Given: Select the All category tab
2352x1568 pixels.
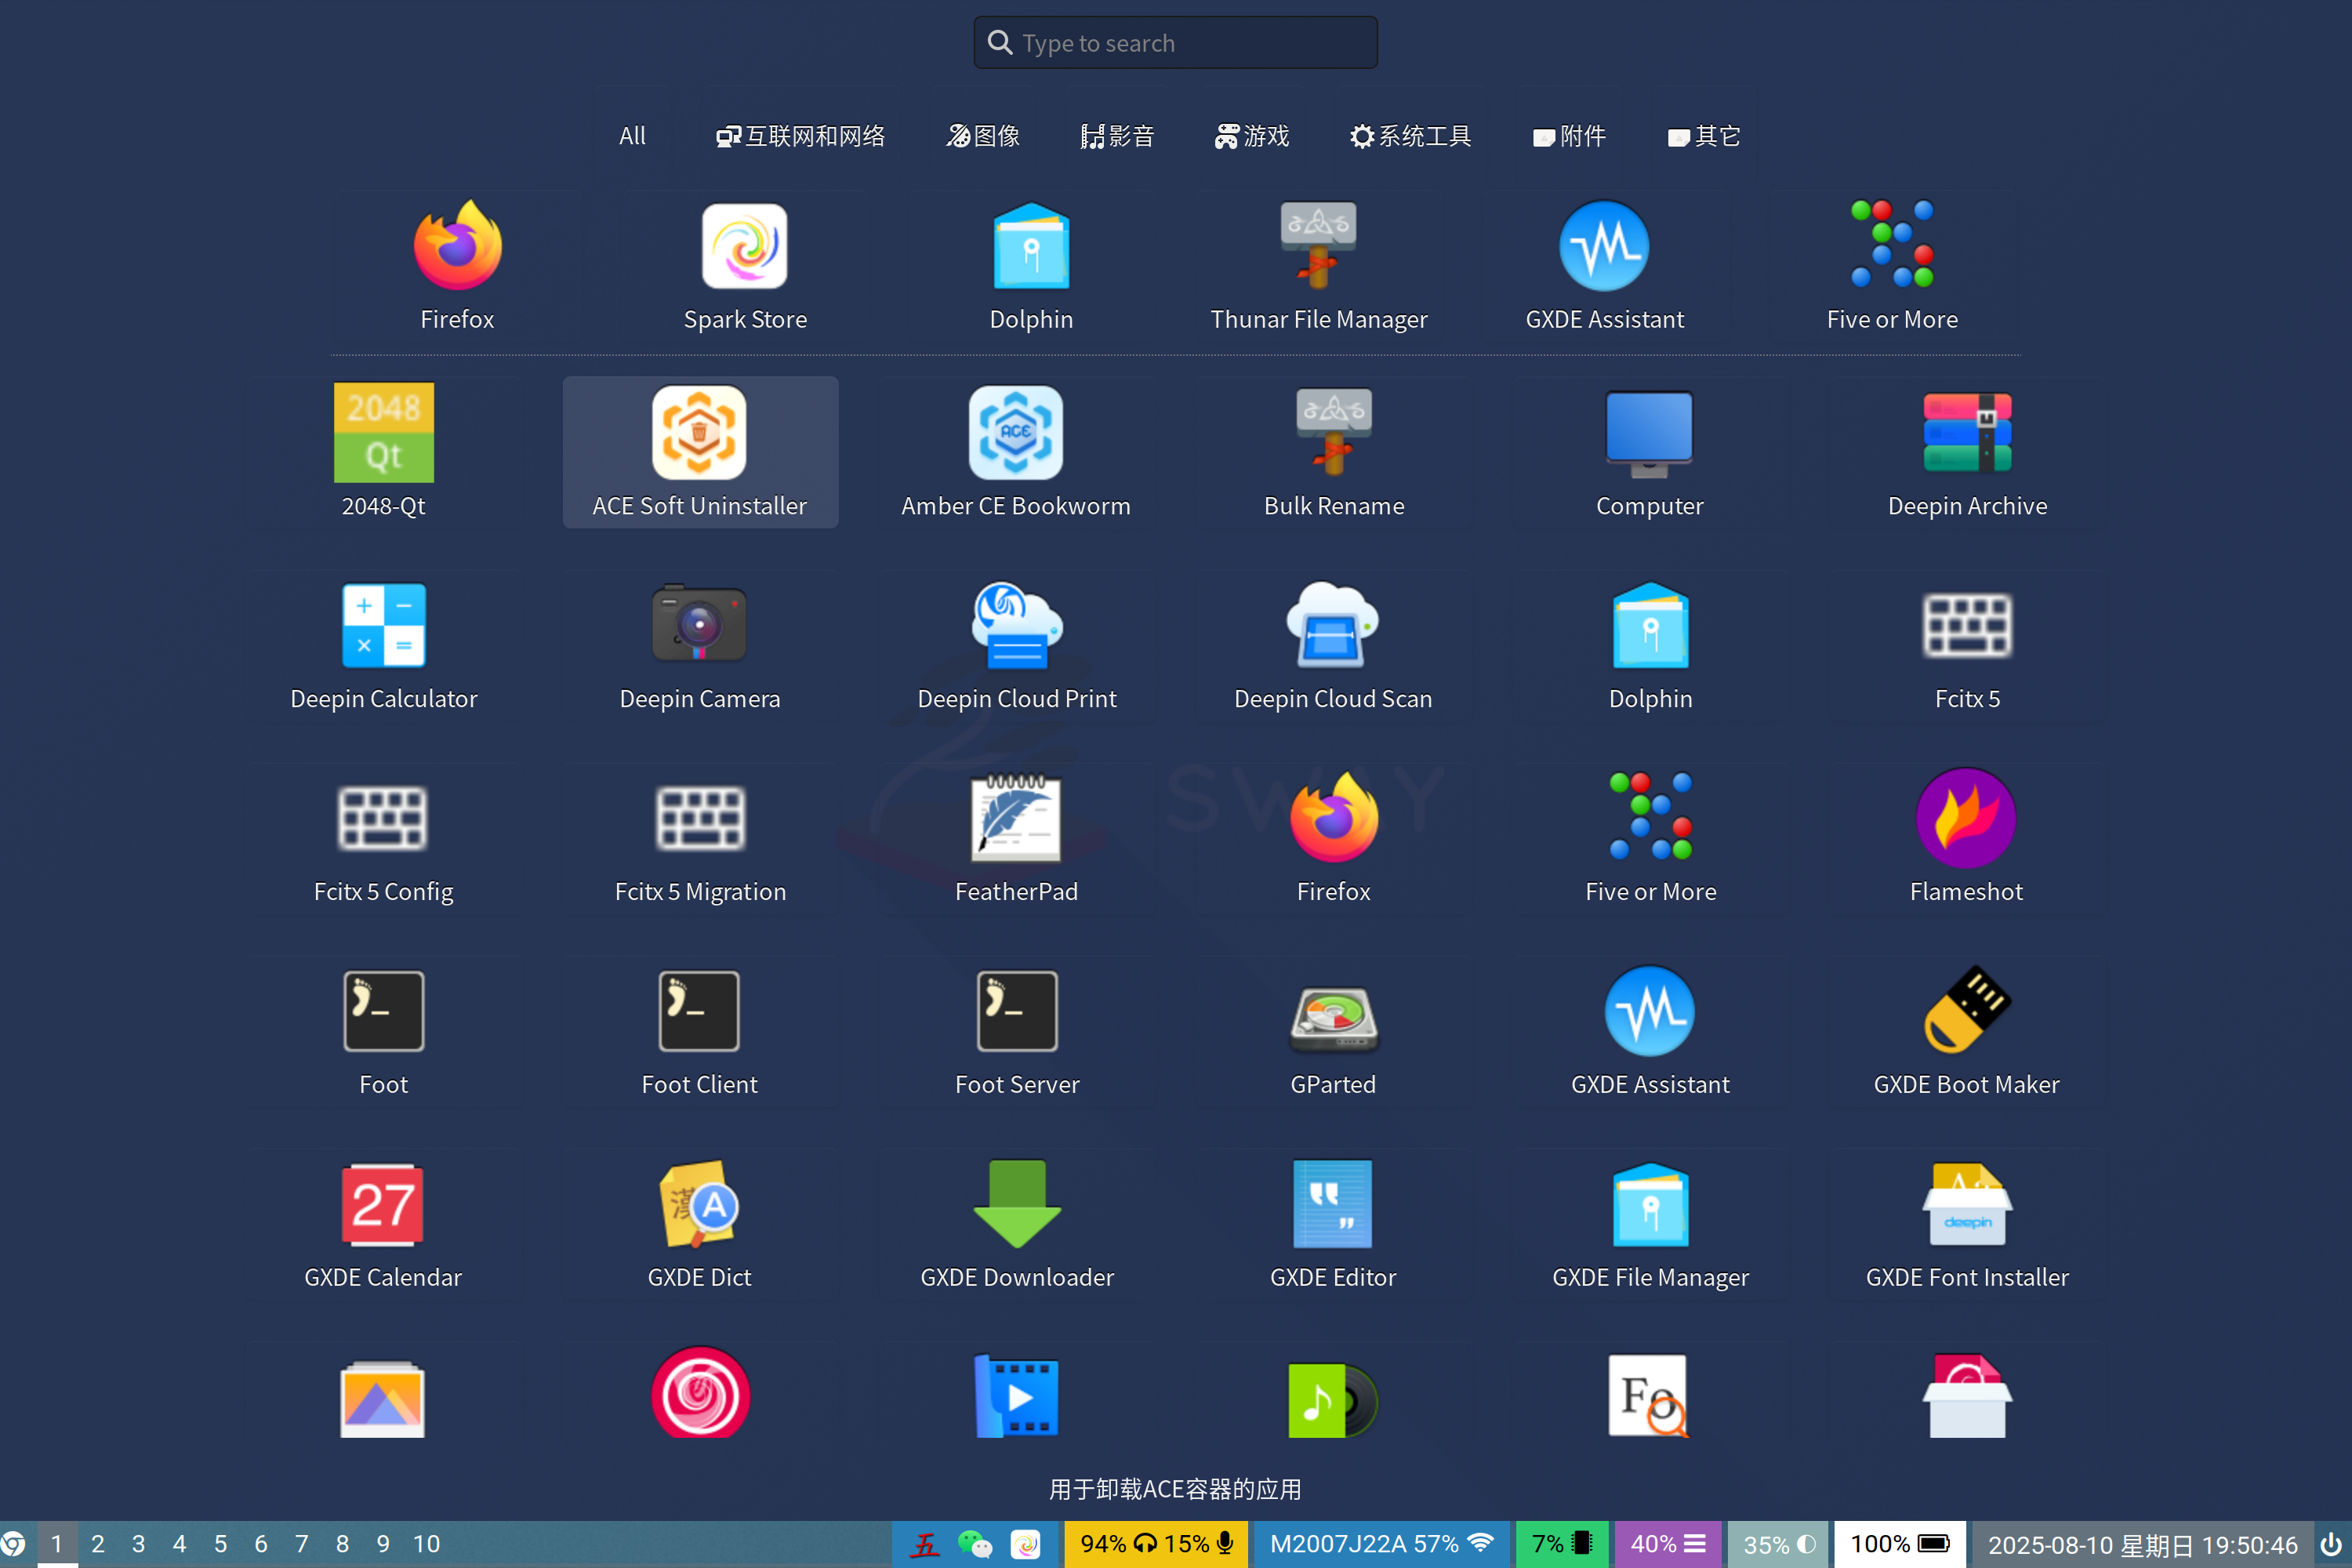Looking at the screenshot, I should pos(632,136).
